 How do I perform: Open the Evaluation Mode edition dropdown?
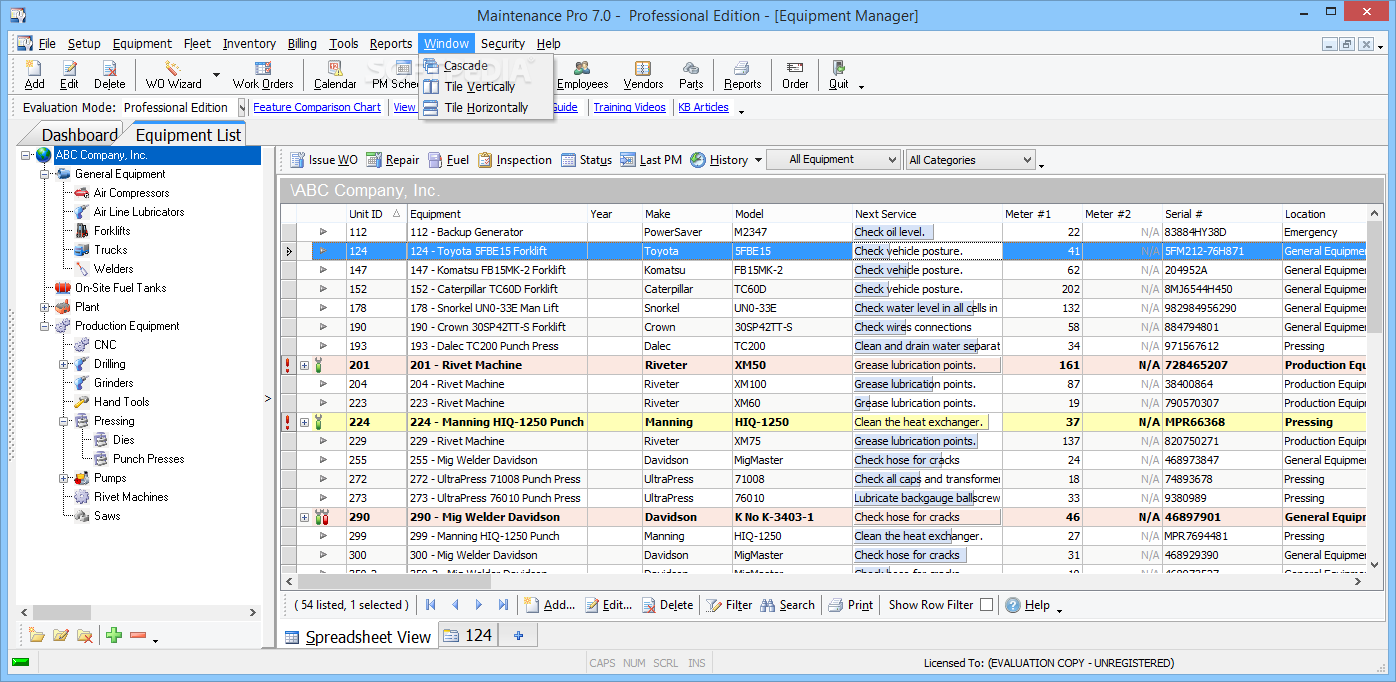(242, 107)
